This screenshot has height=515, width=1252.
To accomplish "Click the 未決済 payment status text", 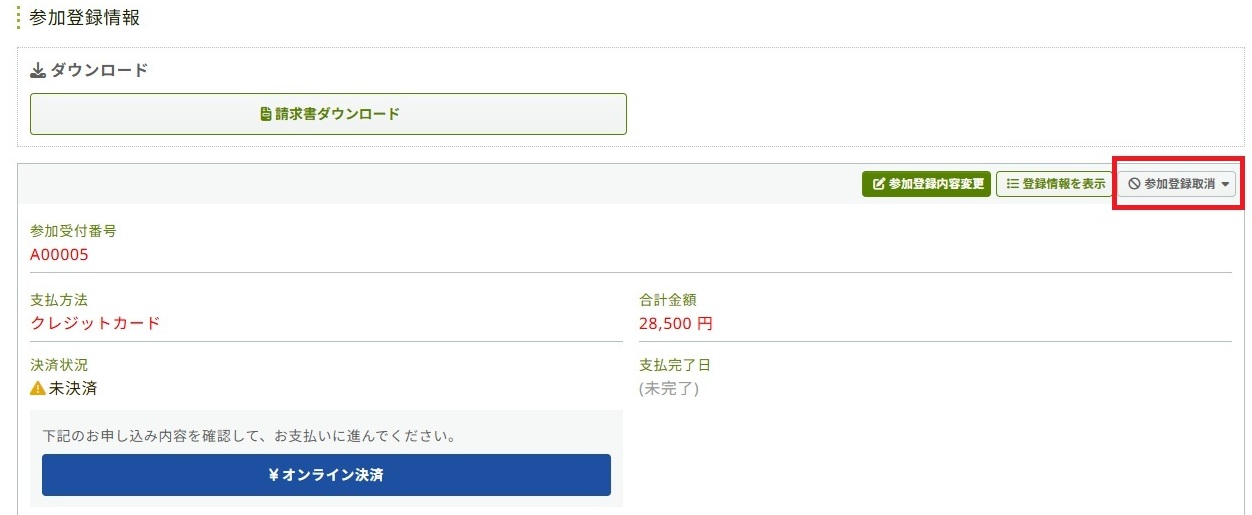I will 73,388.
